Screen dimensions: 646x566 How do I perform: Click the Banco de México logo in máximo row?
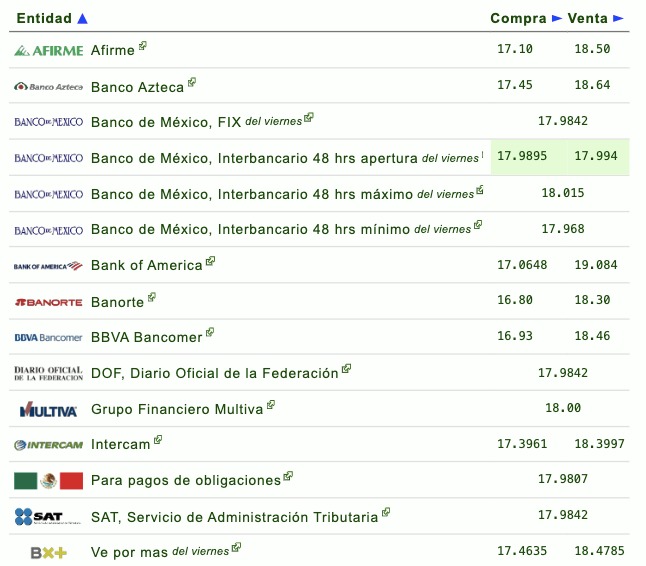[x=49, y=194]
